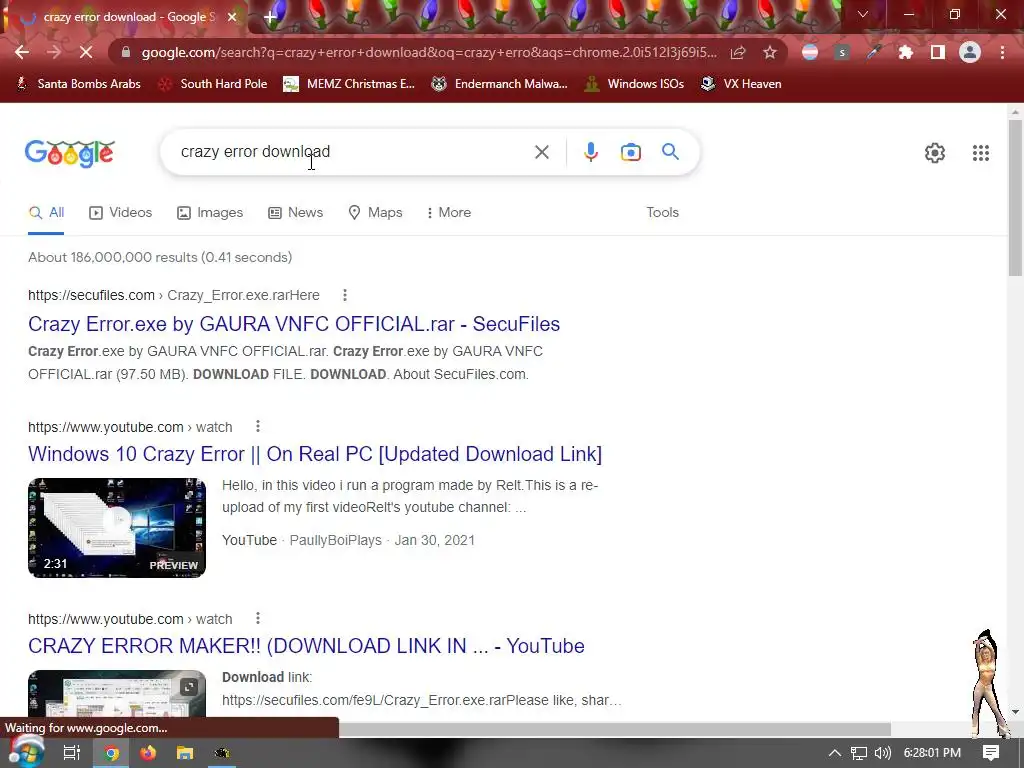Start voice search with microphone icon
The width and height of the screenshot is (1024, 768).
pyautogui.click(x=590, y=152)
